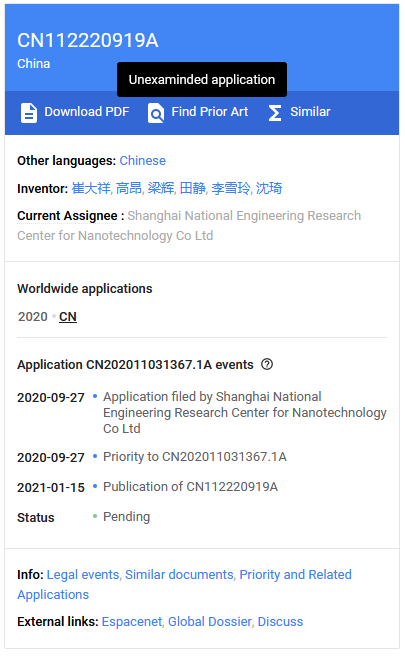Click the Pending status text
The width and height of the screenshot is (405, 659).
click(126, 517)
